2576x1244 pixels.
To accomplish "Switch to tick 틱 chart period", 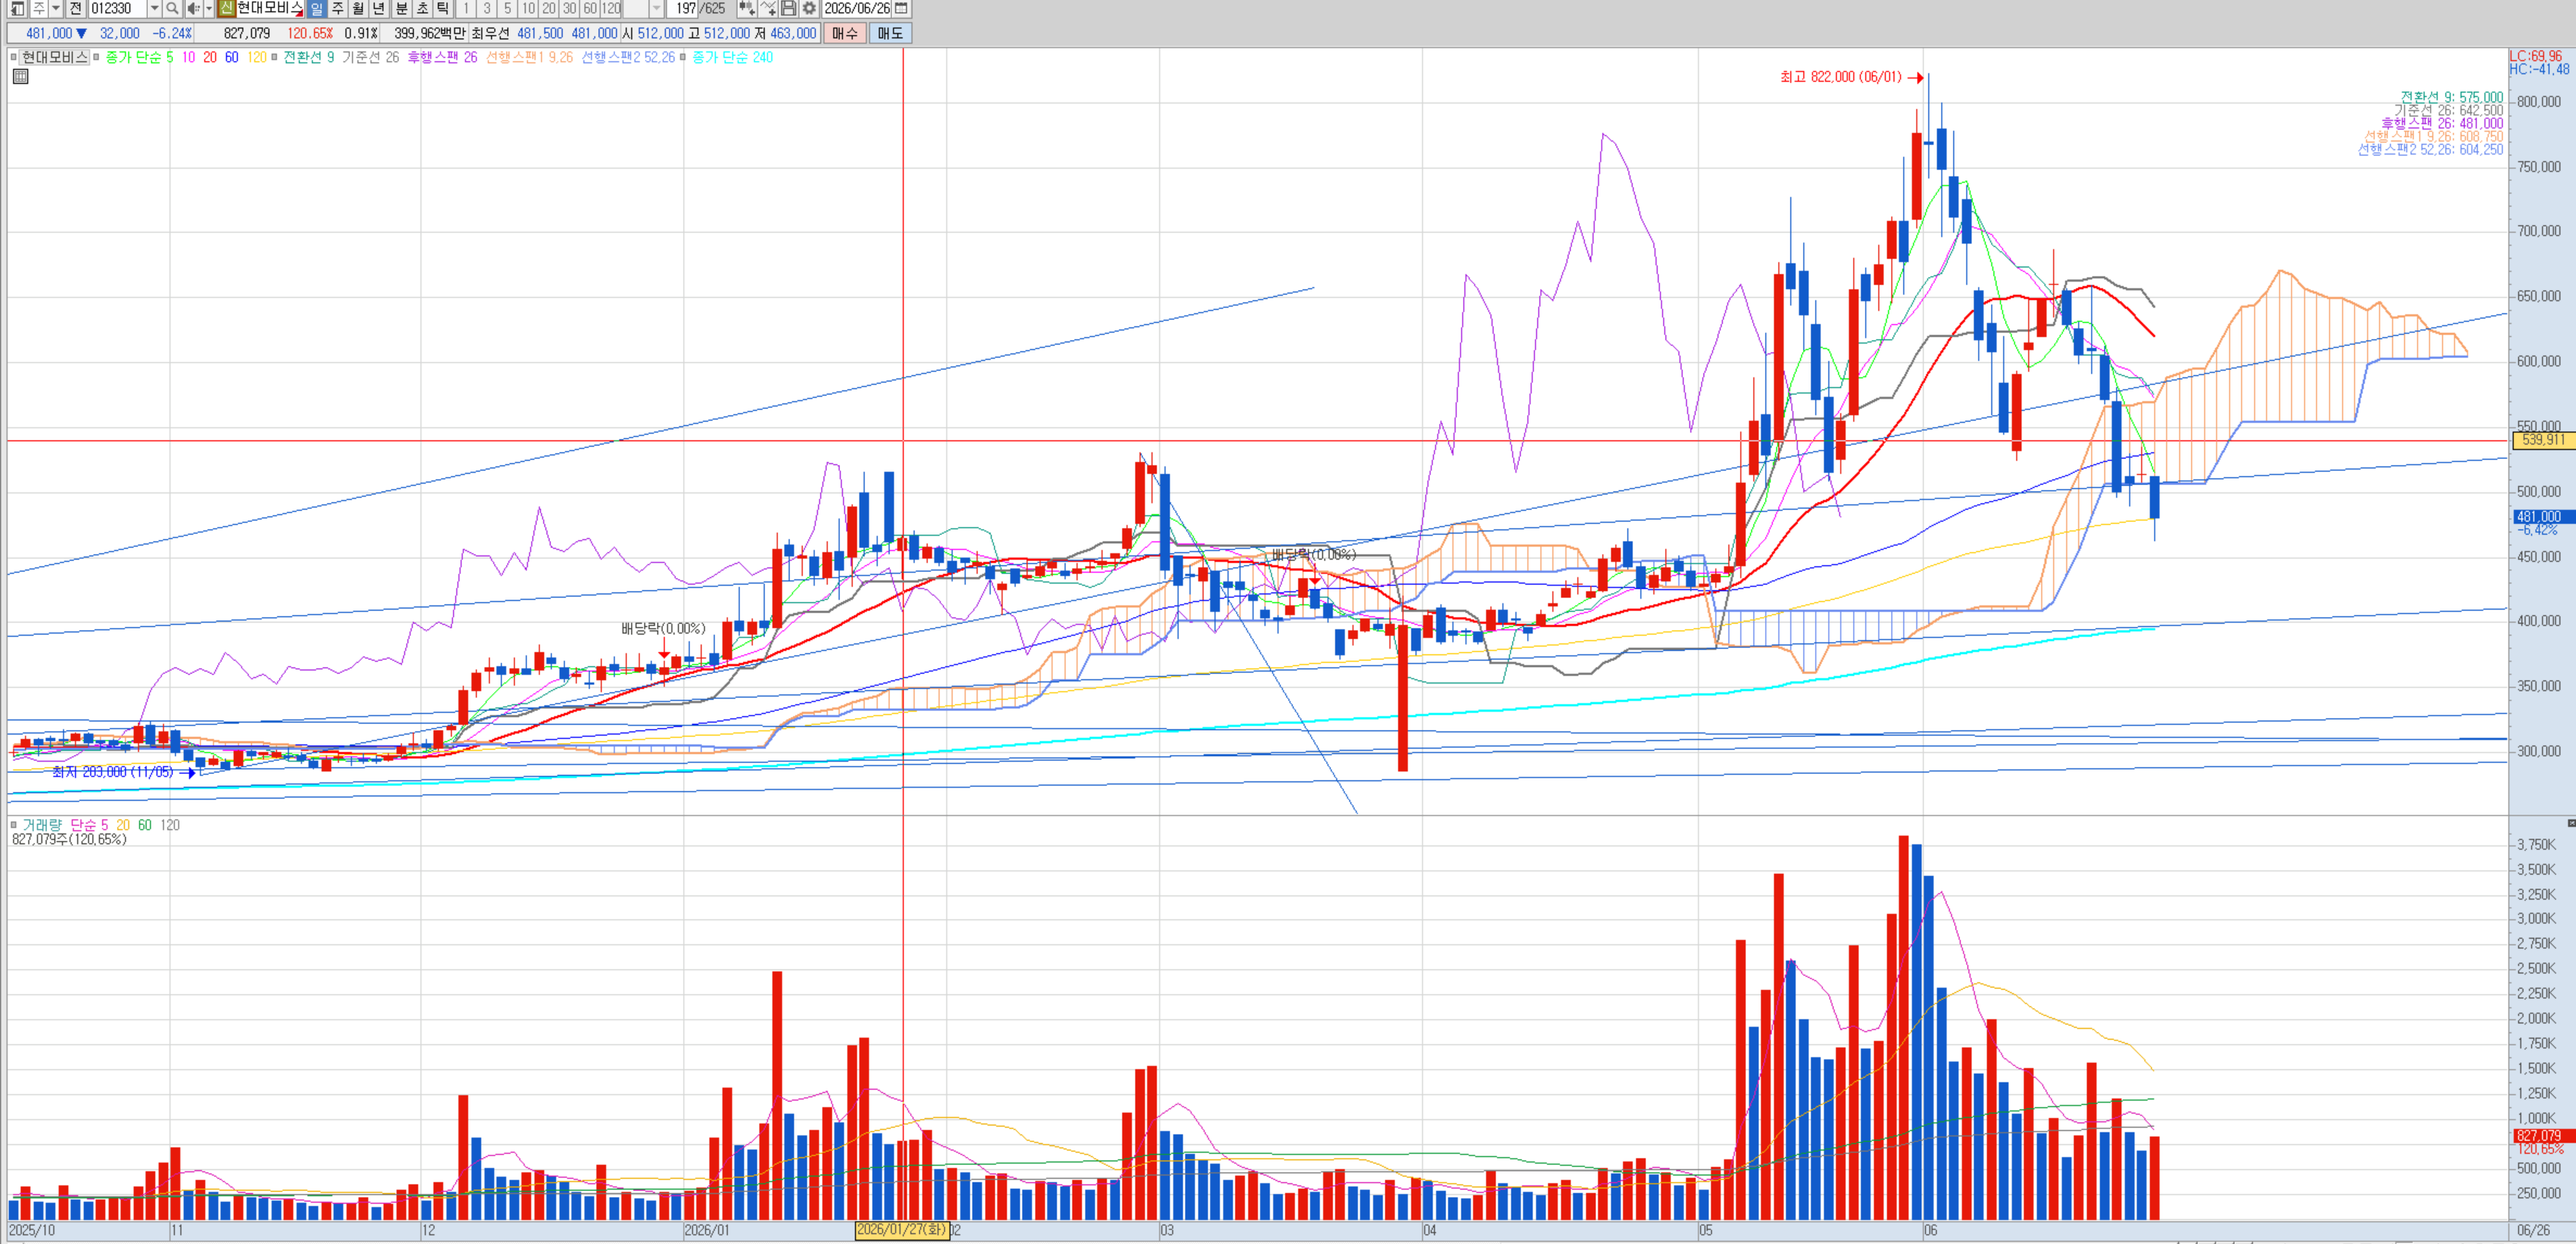I will 443,8.
